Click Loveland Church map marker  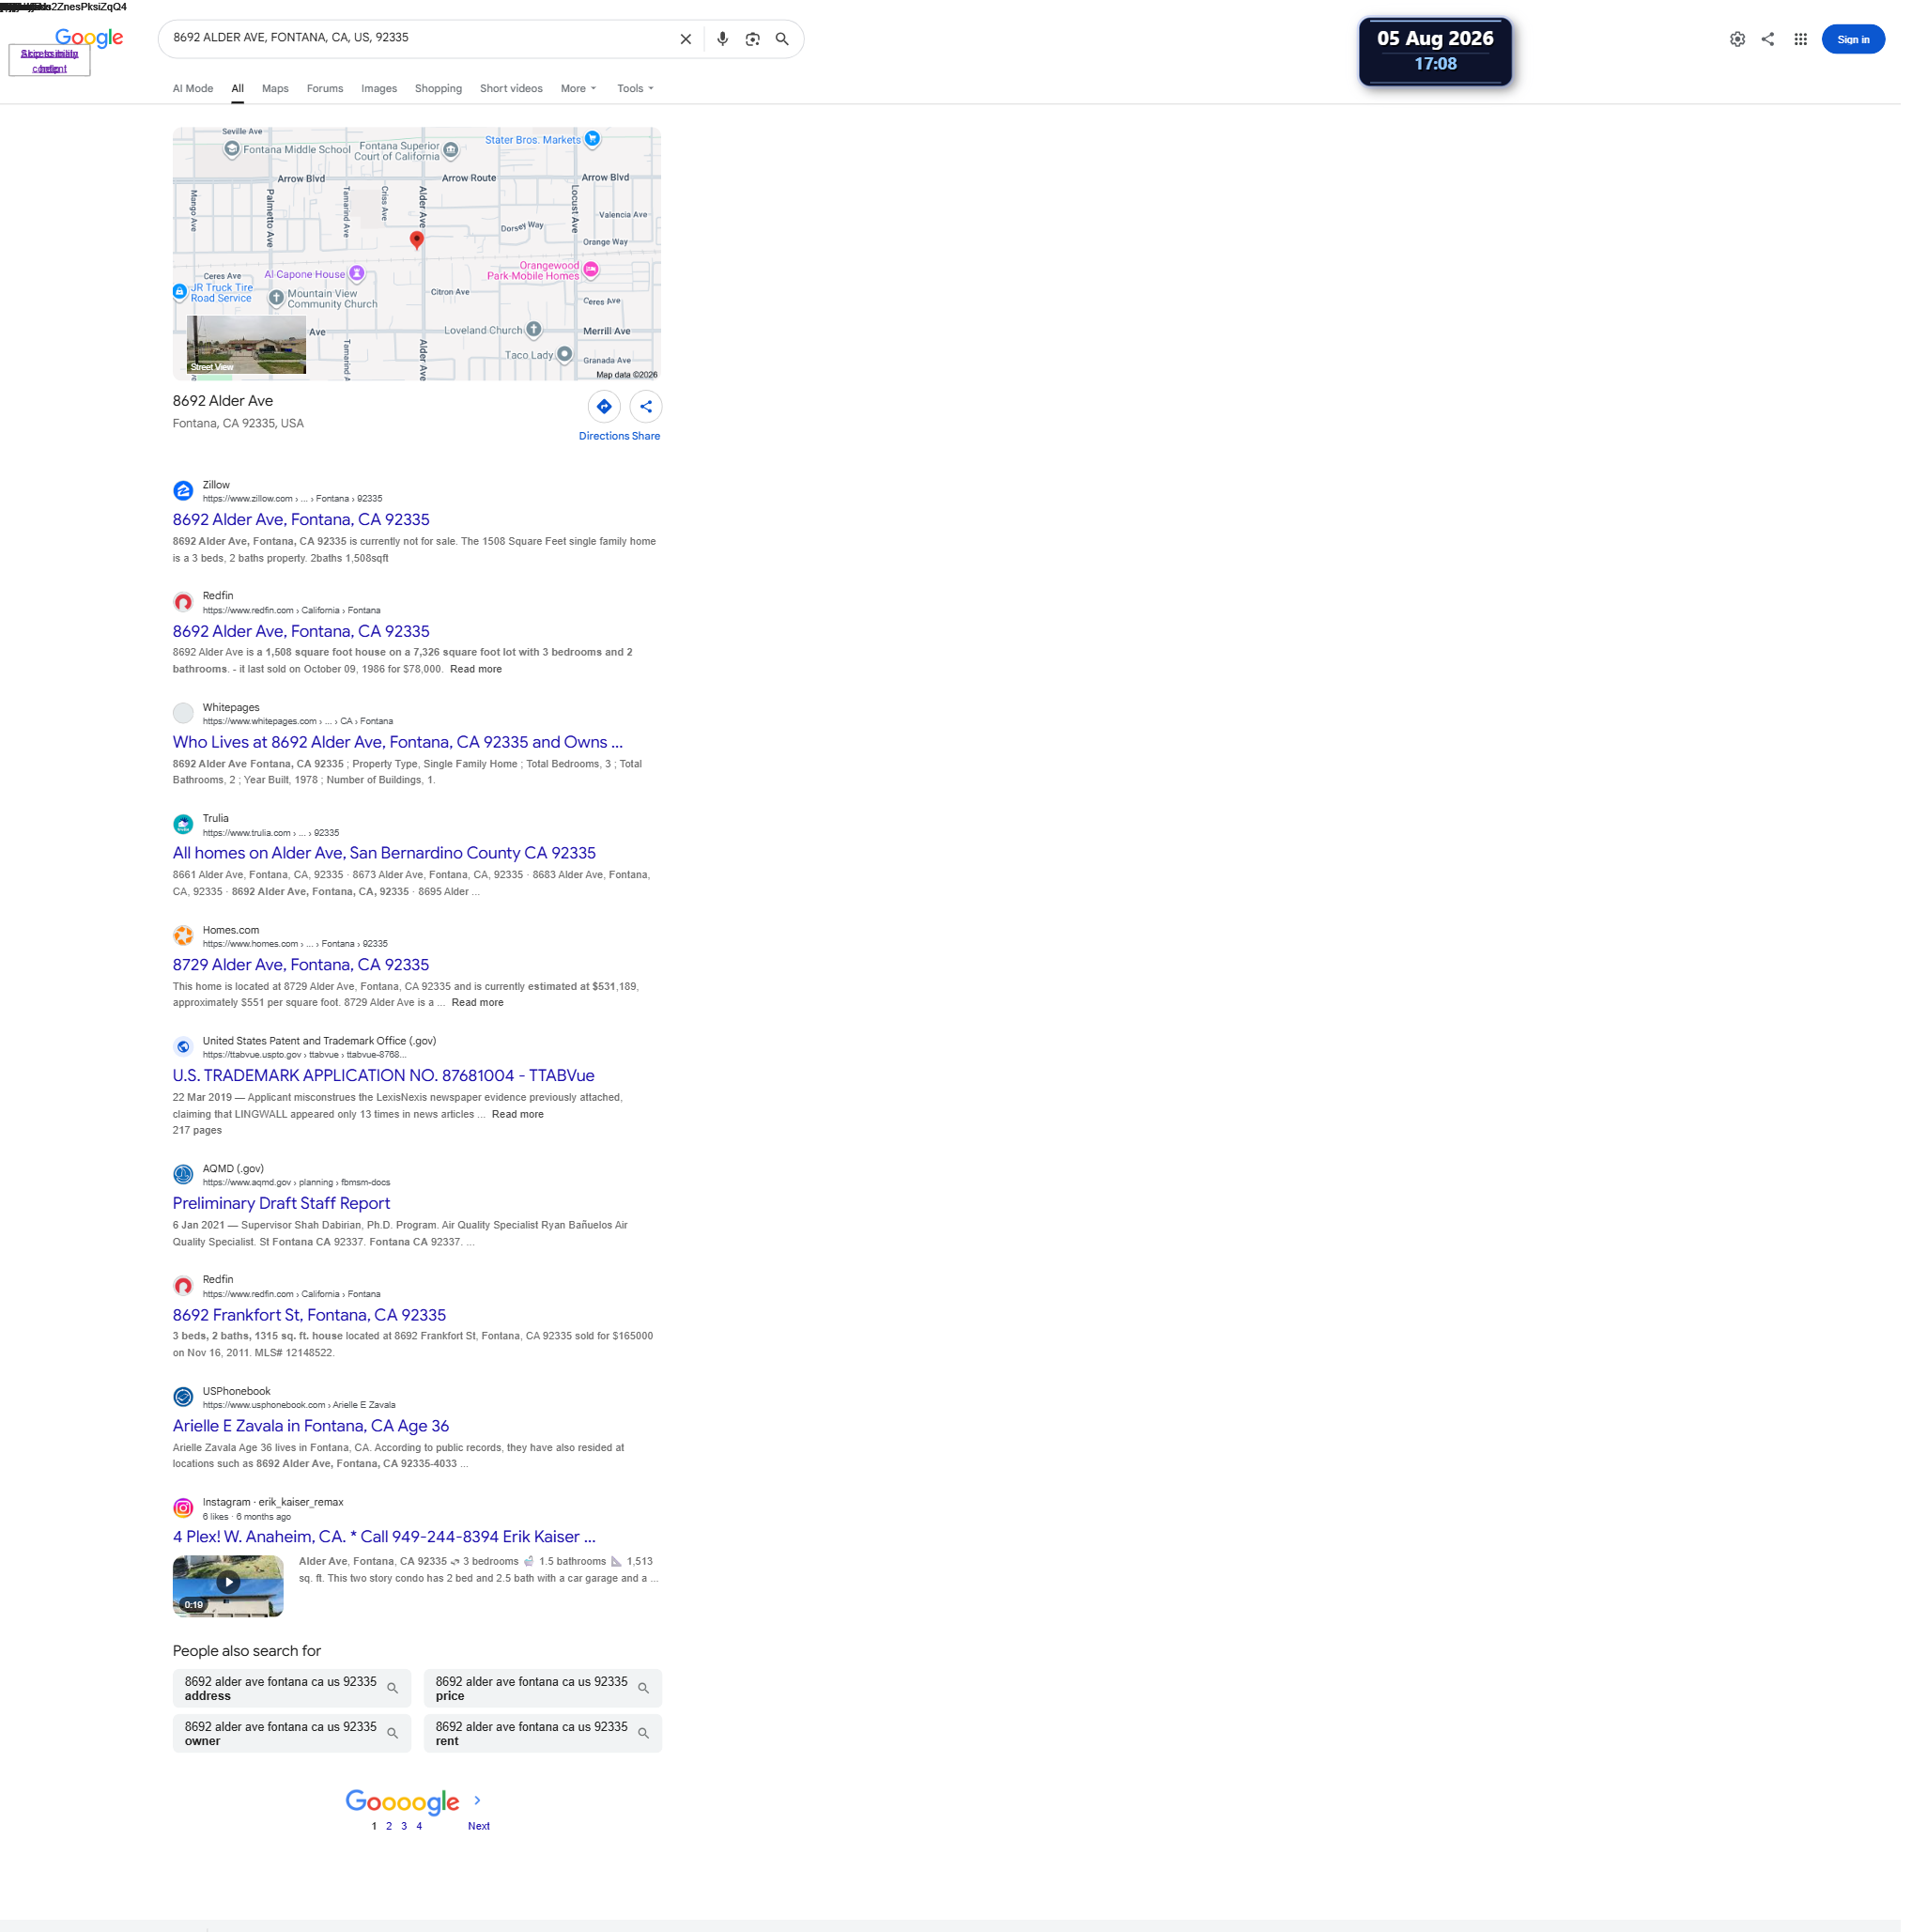(534, 329)
